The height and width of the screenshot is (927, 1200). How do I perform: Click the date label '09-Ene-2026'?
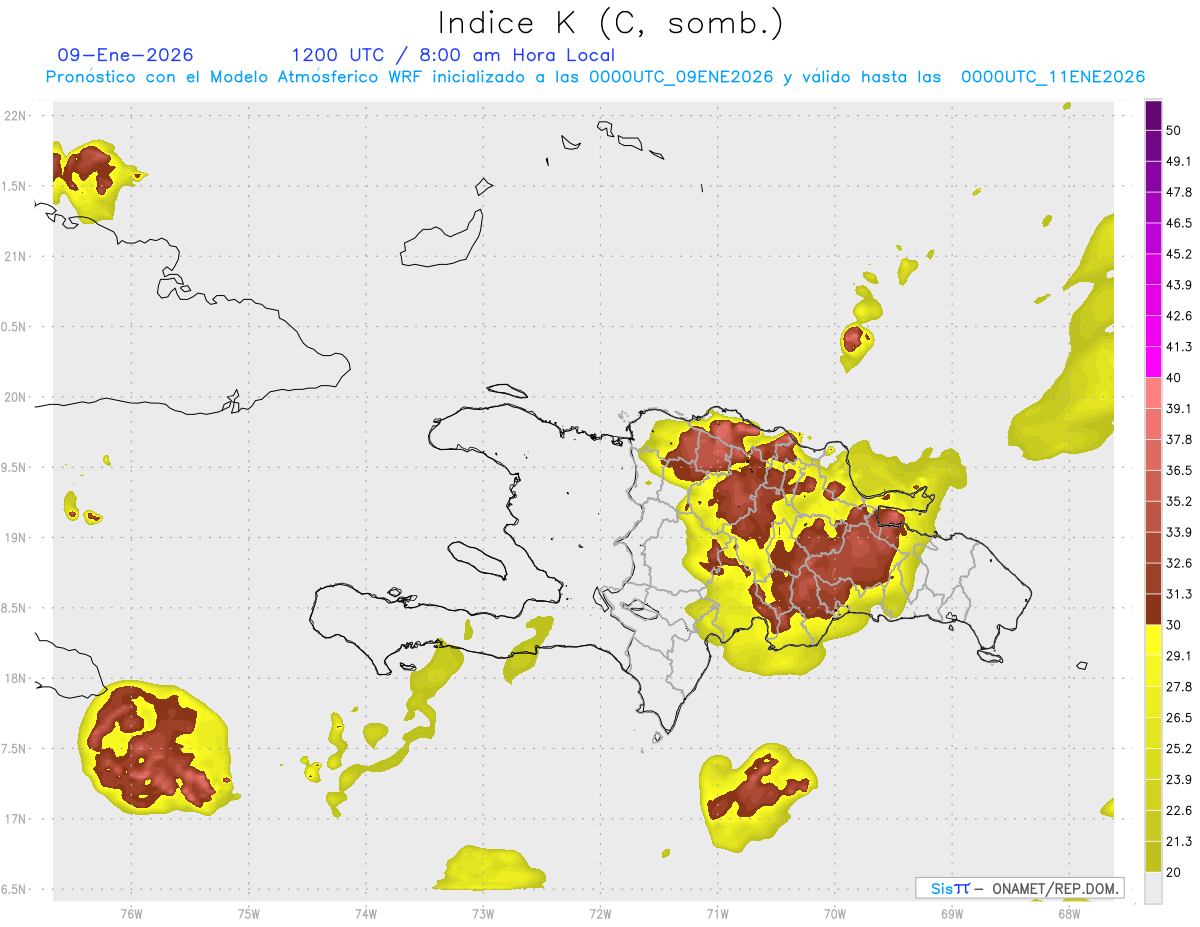click(126, 55)
